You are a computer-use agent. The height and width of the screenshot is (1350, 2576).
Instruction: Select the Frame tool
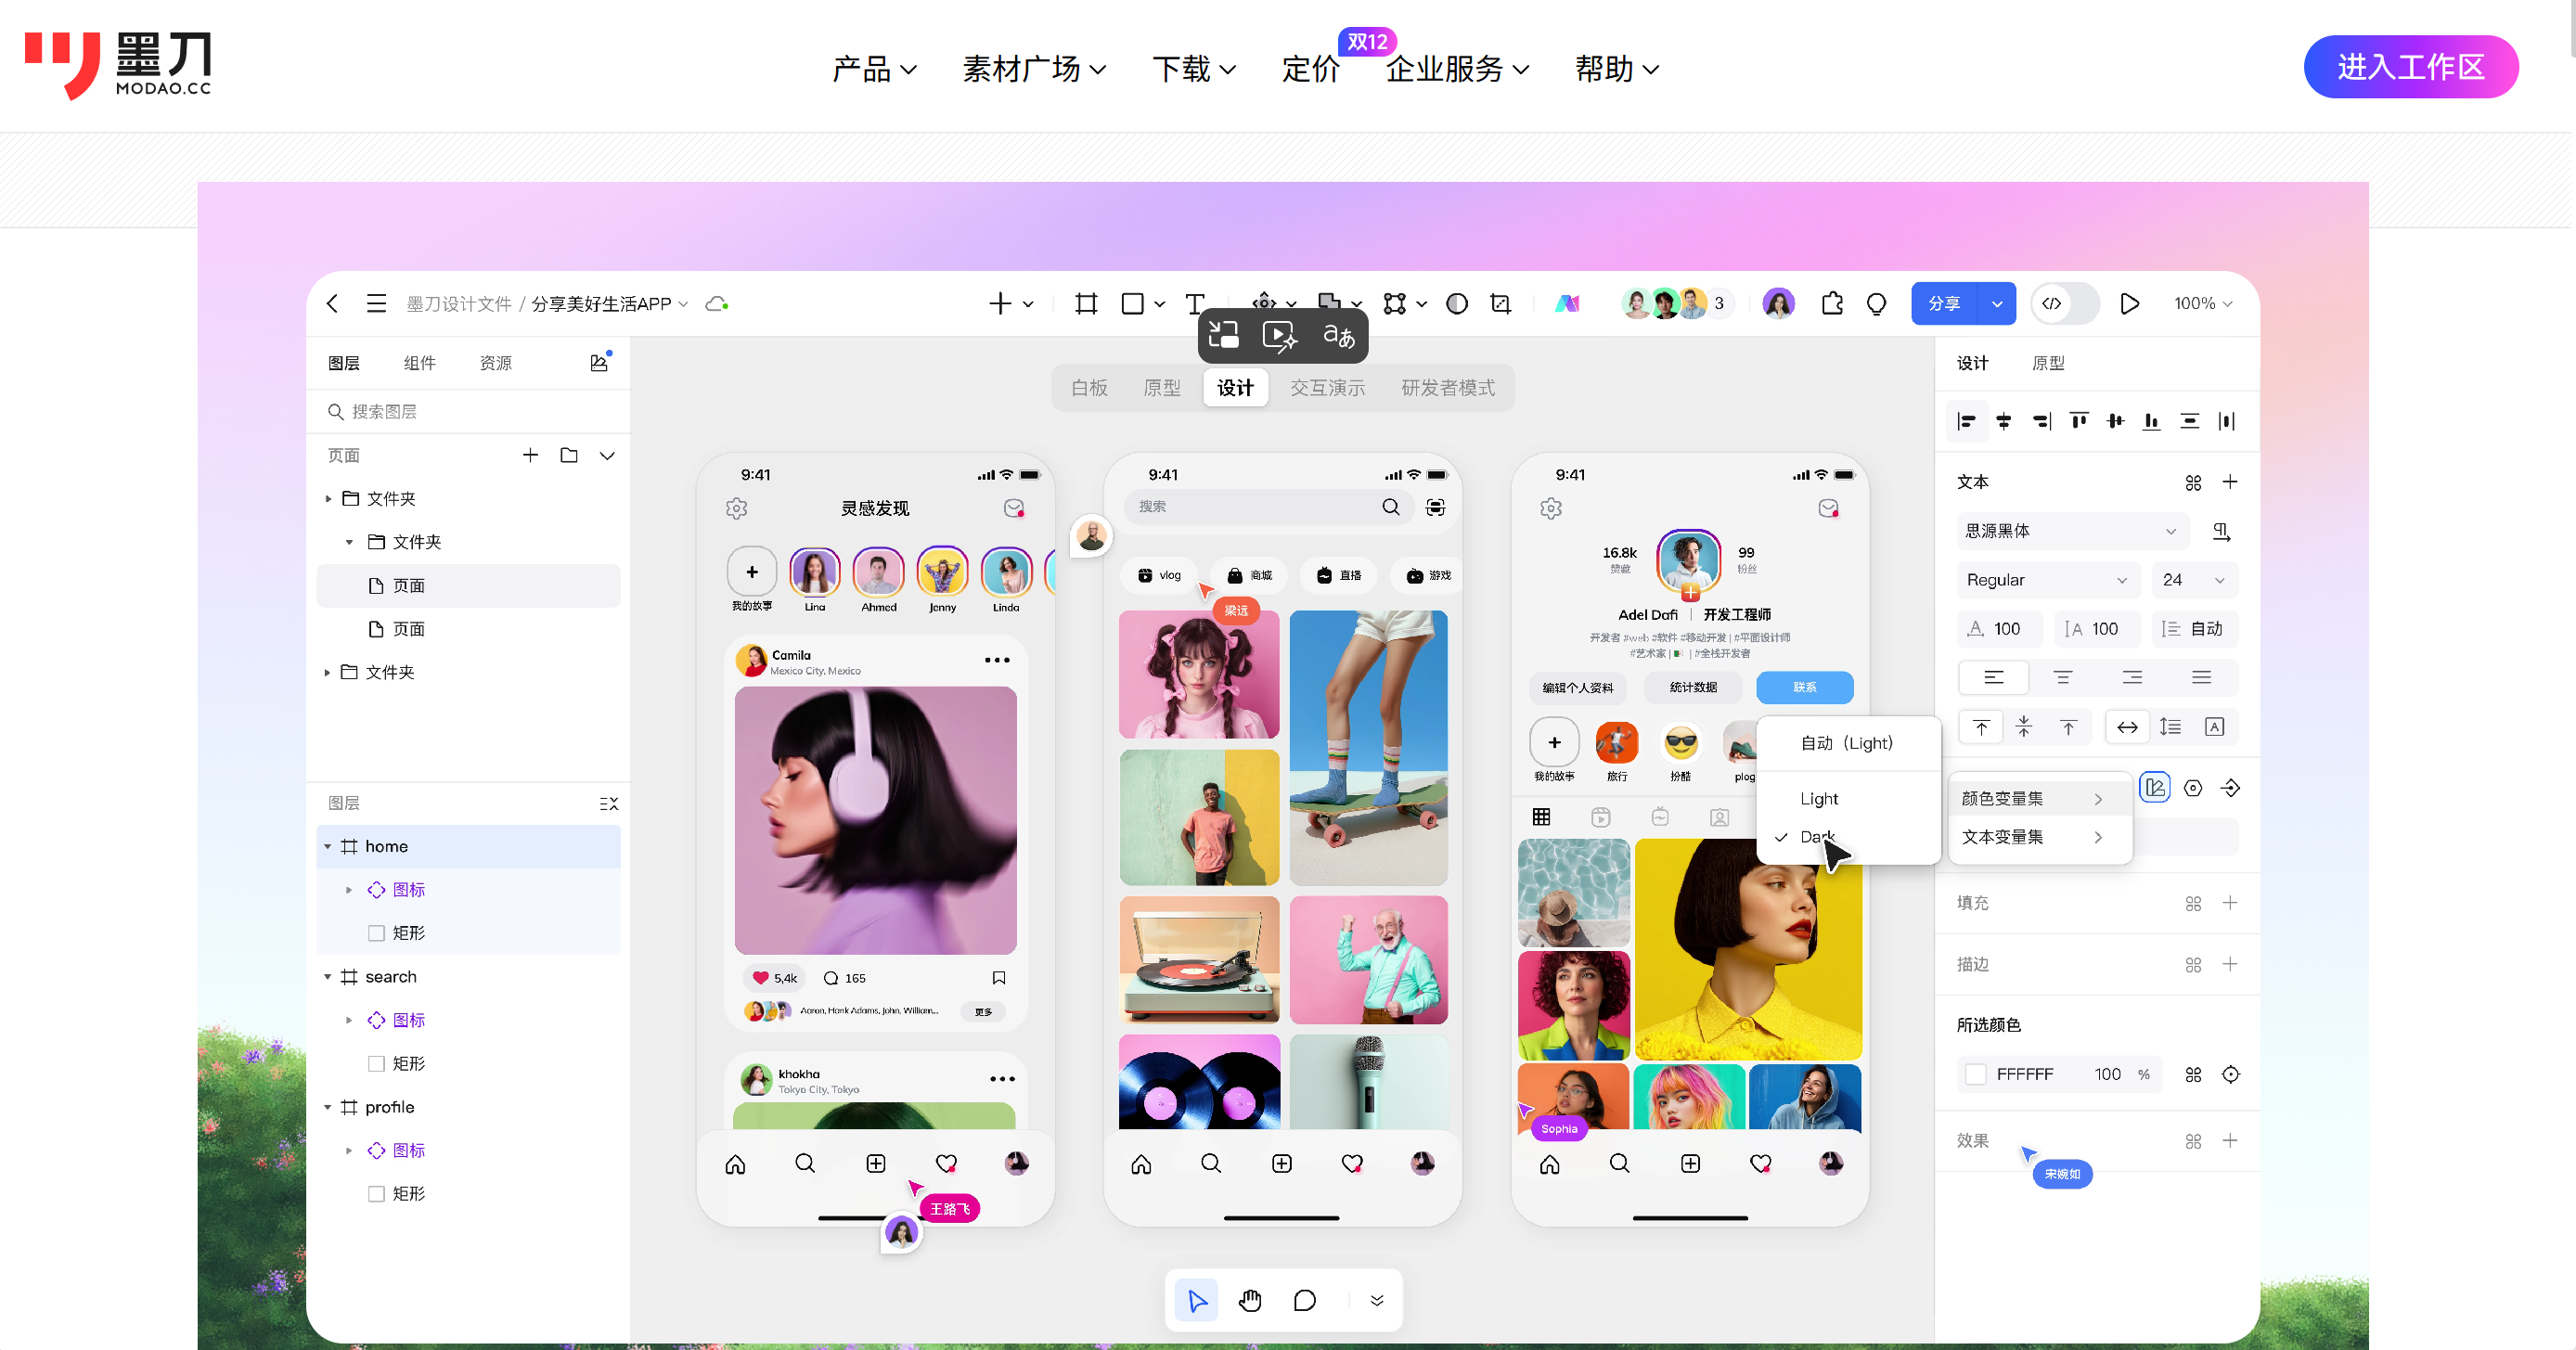[x=1086, y=303]
